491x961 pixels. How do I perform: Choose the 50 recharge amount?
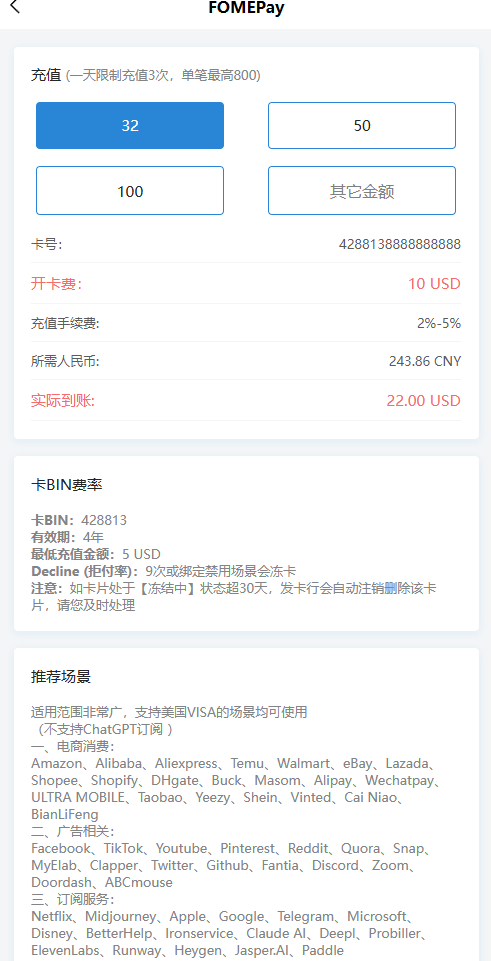point(362,126)
